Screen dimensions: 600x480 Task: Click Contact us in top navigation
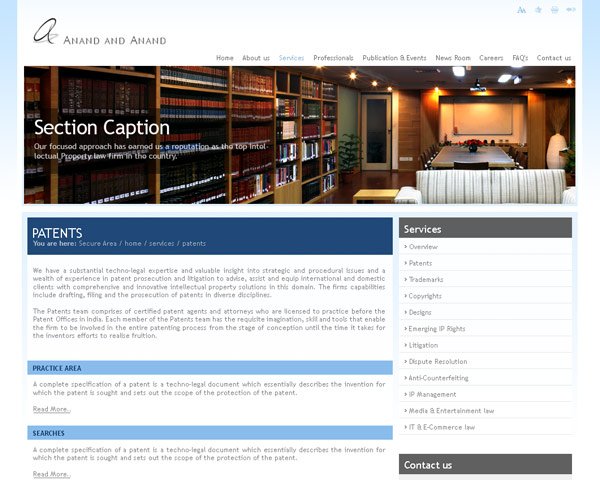pyautogui.click(x=554, y=58)
